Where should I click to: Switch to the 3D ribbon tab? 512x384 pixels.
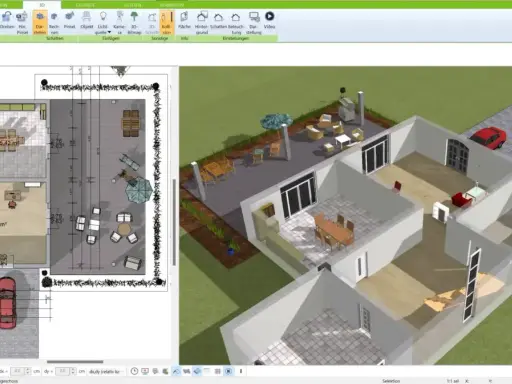(x=42, y=5)
